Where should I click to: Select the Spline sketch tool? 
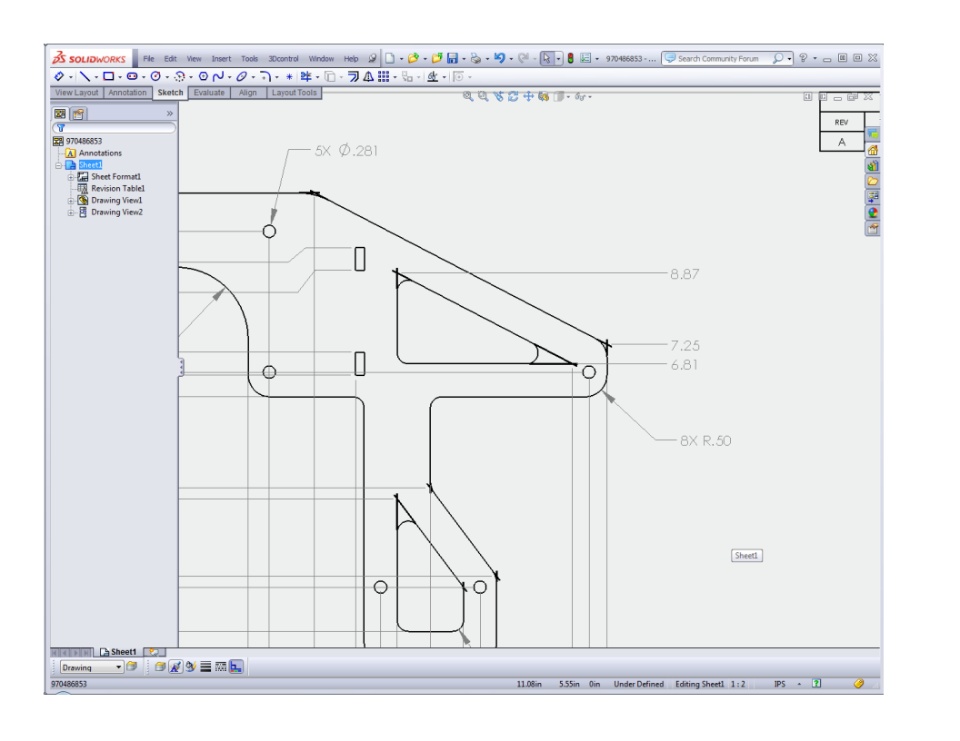pos(218,77)
